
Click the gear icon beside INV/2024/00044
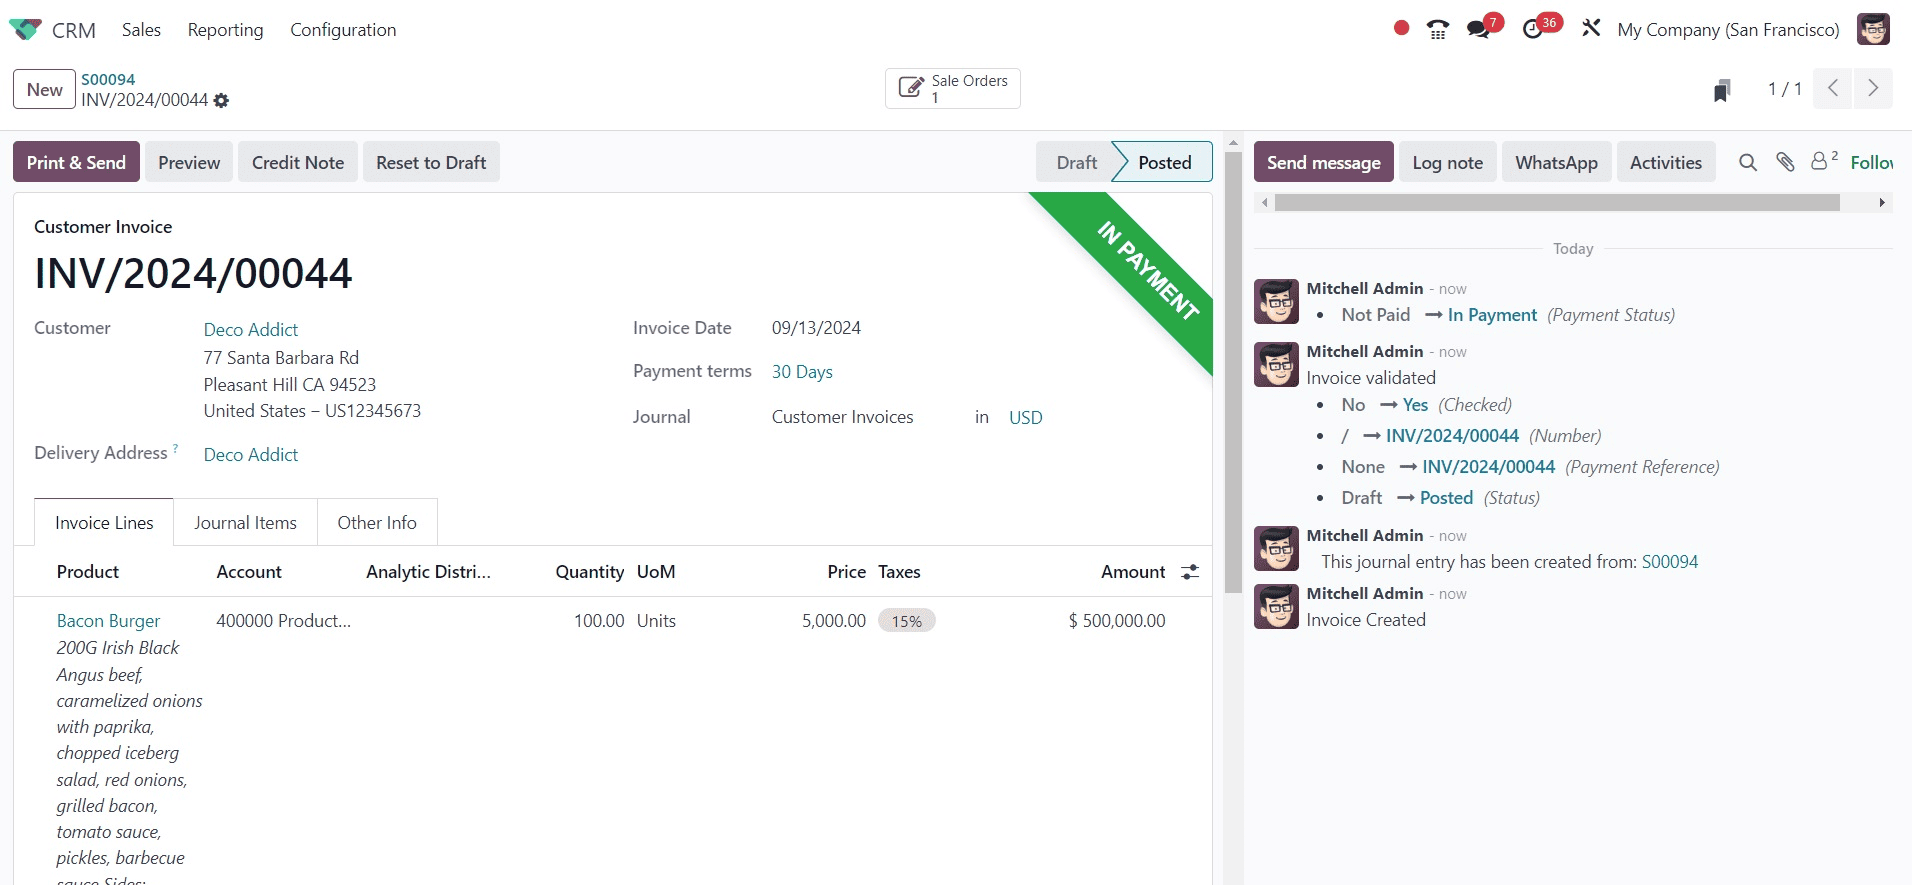221,101
